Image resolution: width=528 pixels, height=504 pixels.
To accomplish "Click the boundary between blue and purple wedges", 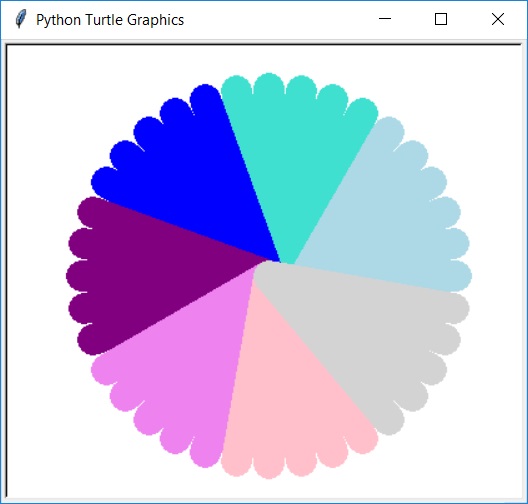I will [x=184, y=230].
